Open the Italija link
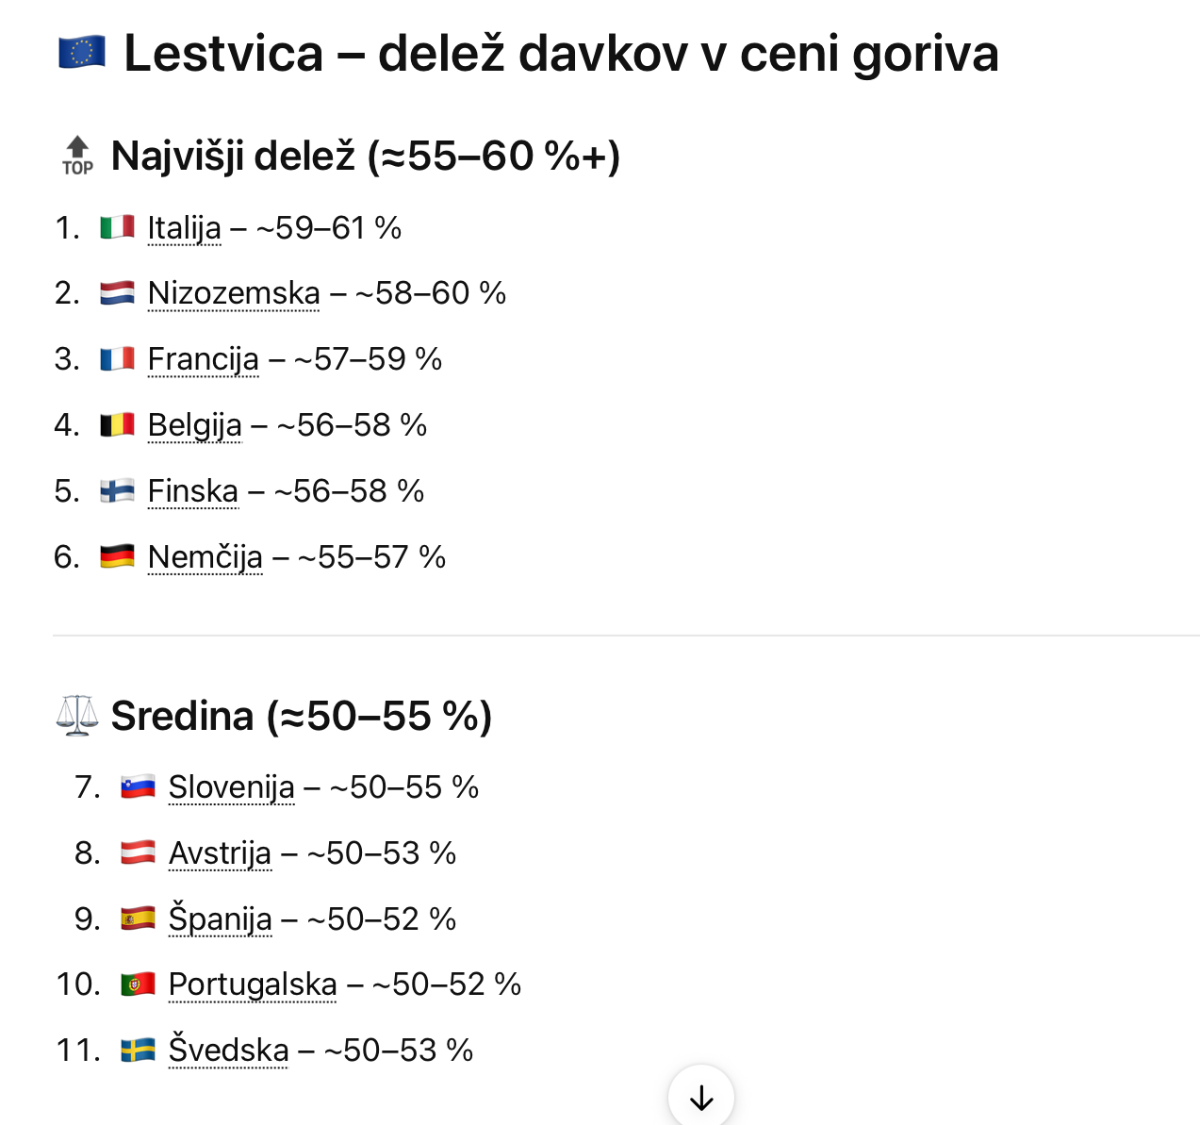 click(x=184, y=229)
